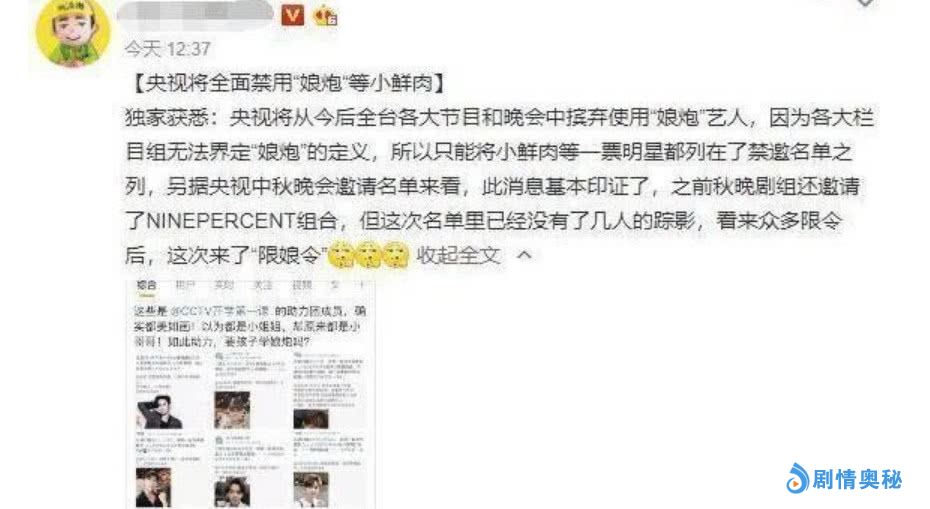The width and height of the screenshot is (930, 509).
Task: Select the 视频 tab in embedded screenshot
Action: 302,285
